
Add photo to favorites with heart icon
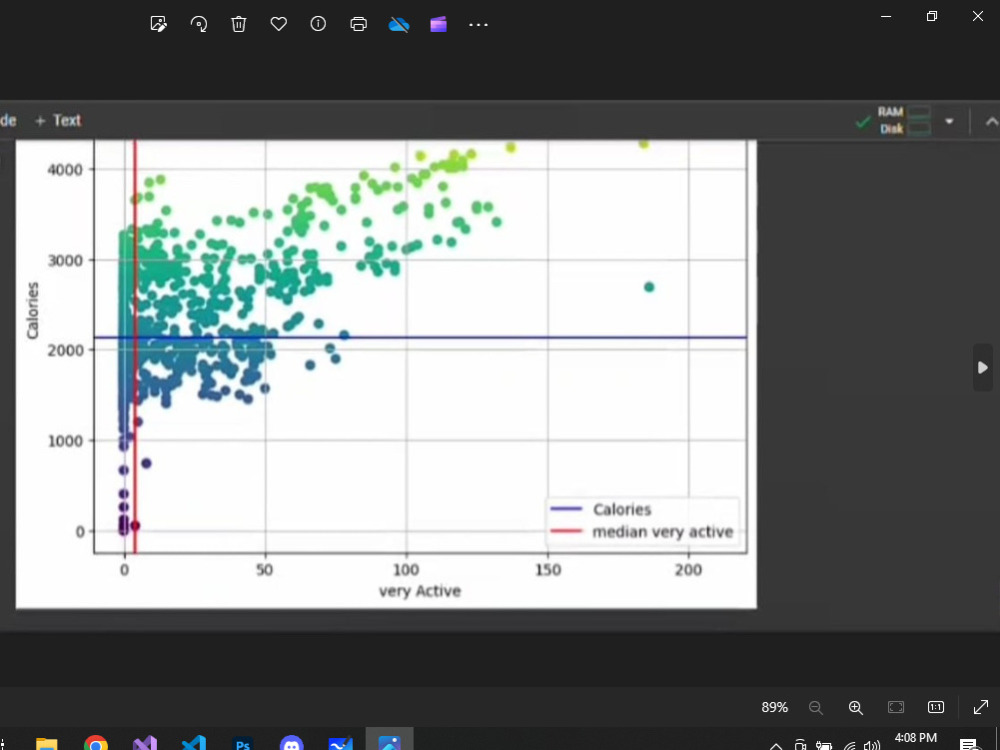pos(279,24)
